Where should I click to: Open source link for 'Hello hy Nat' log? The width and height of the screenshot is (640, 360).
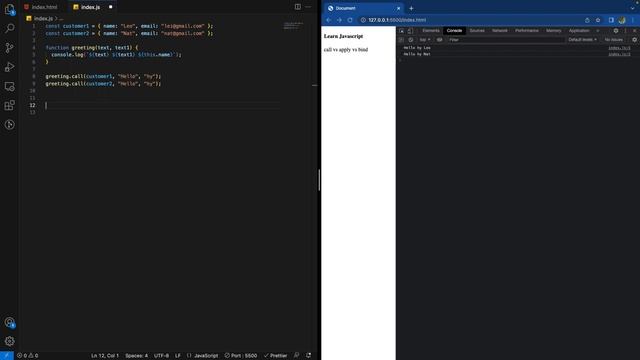tap(619, 54)
